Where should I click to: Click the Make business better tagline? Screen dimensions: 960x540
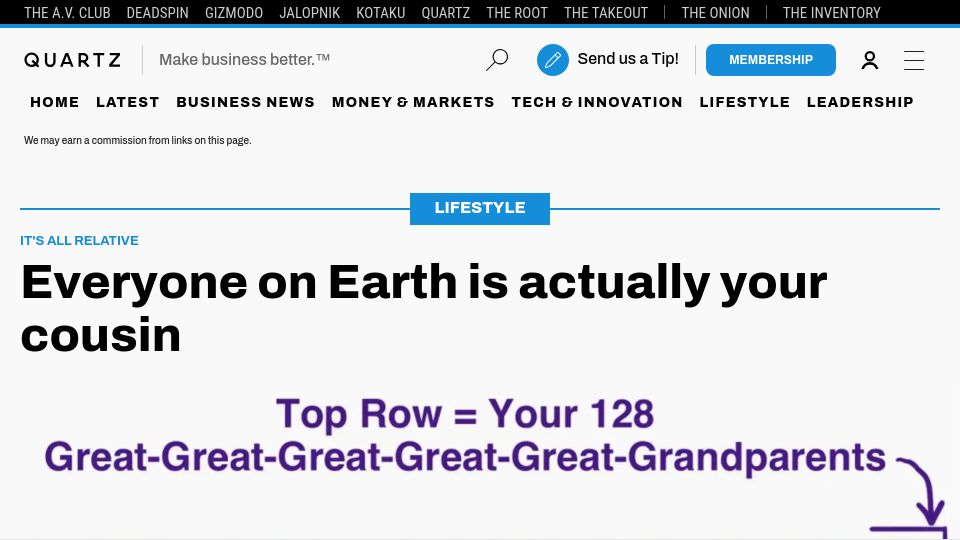pyautogui.click(x=244, y=59)
